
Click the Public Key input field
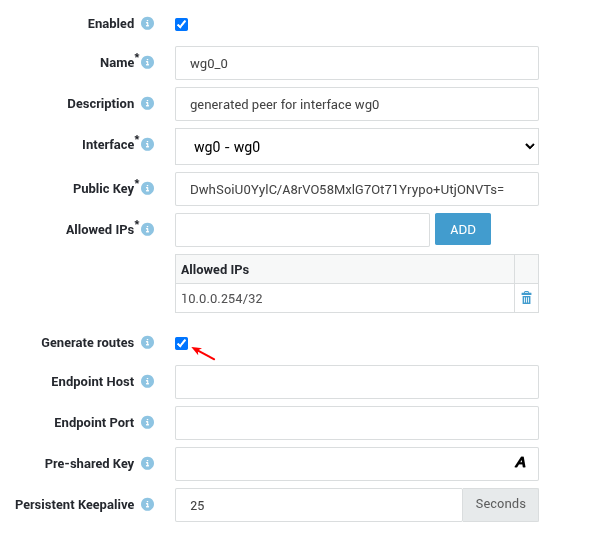pyautogui.click(x=357, y=188)
